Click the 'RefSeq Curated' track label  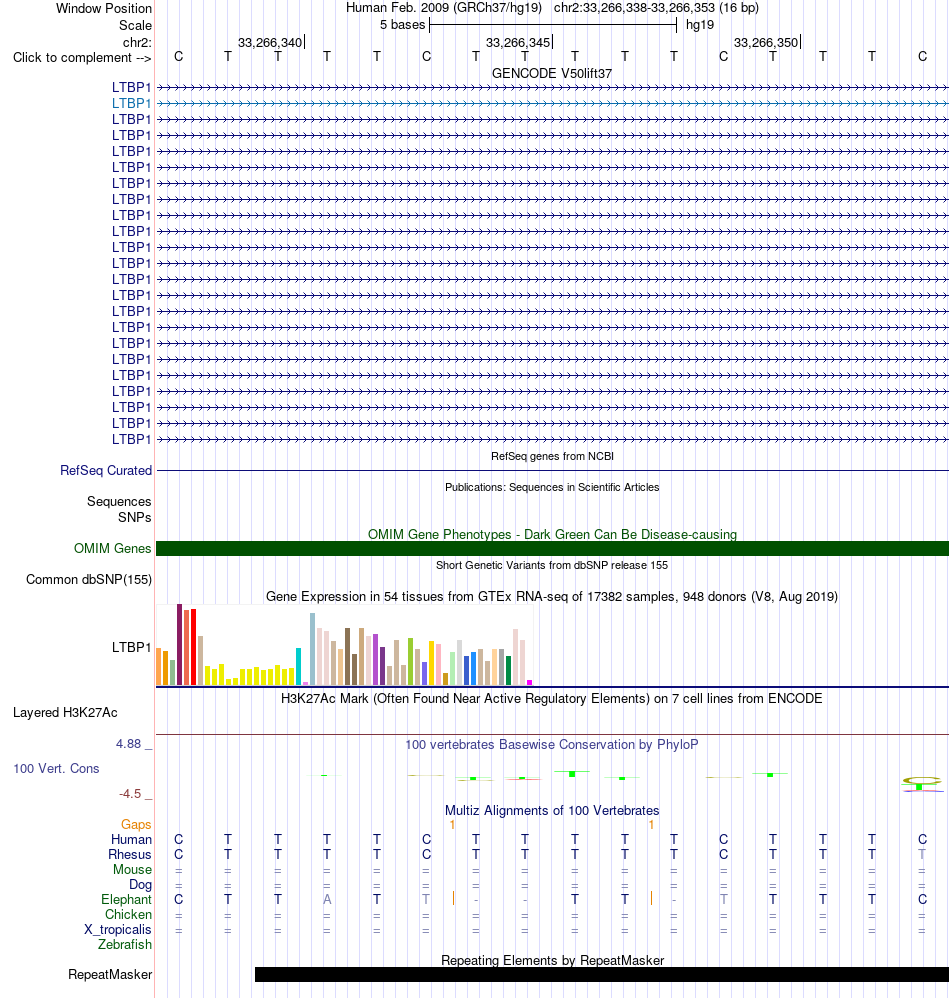click(x=106, y=470)
